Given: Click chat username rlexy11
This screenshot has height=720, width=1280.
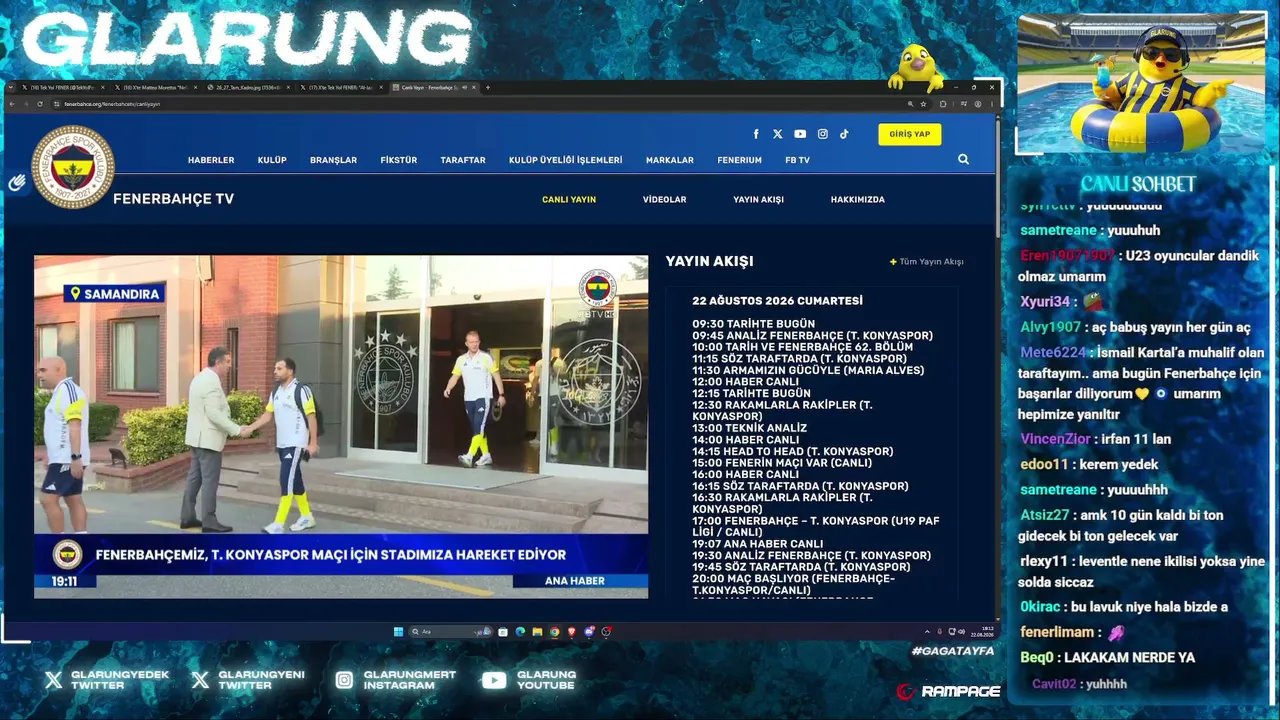Looking at the screenshot, I should click(1044, 561).
